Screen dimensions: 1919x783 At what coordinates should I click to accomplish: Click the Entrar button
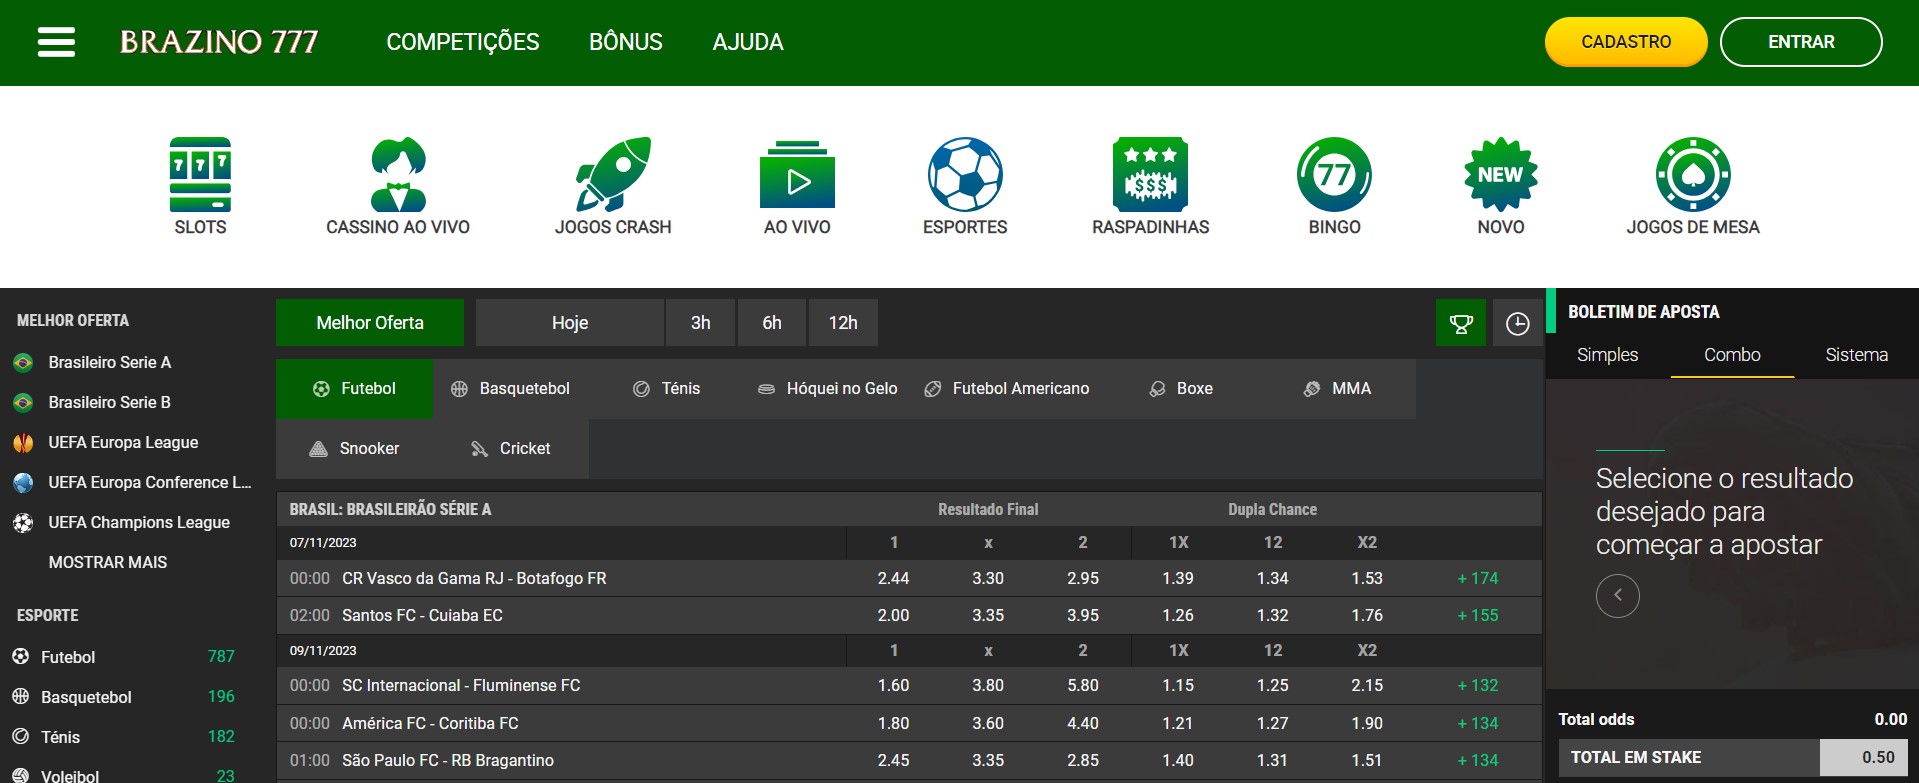(1801, 42)
